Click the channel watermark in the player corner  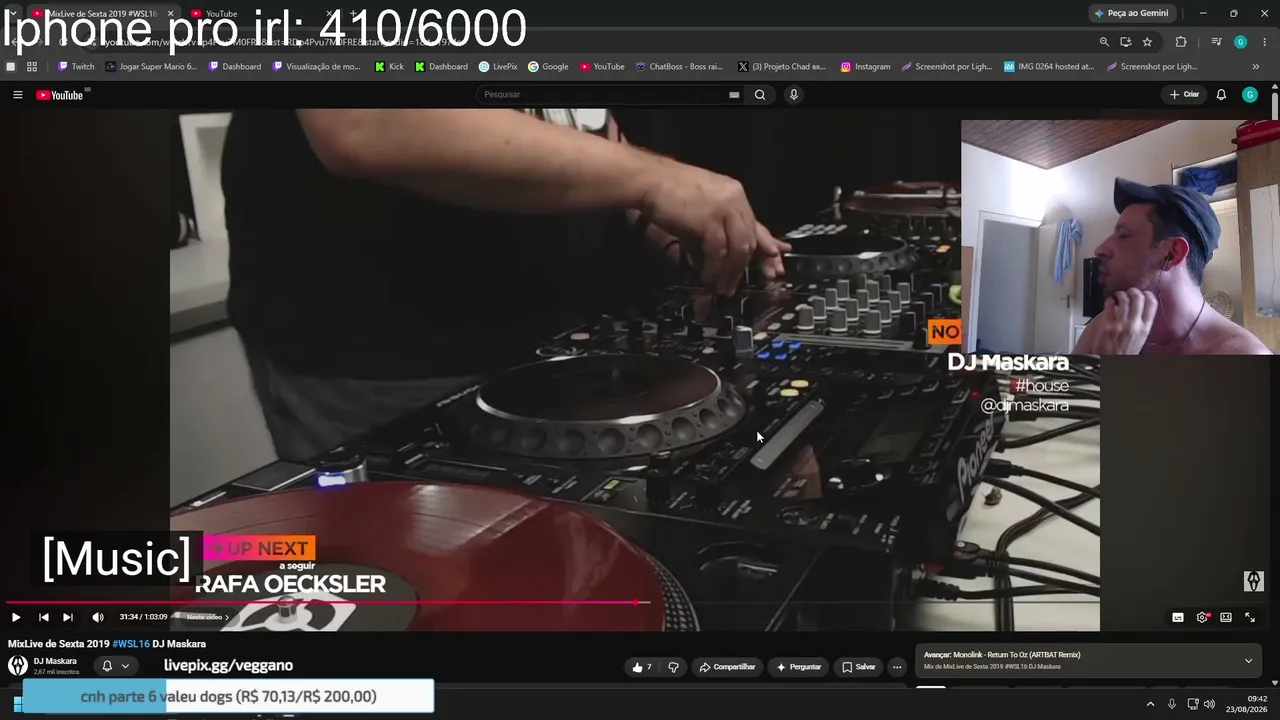click(1253, 581)
